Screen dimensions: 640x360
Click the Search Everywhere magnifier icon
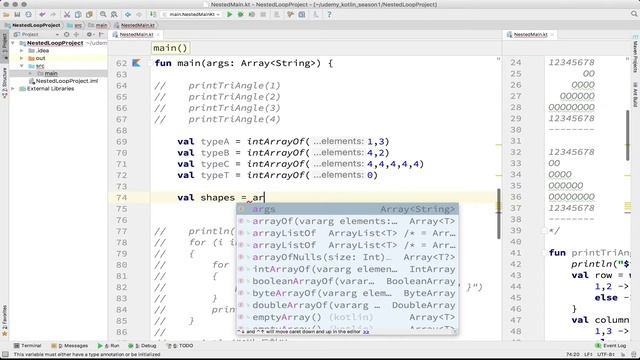tap(634, 14)
